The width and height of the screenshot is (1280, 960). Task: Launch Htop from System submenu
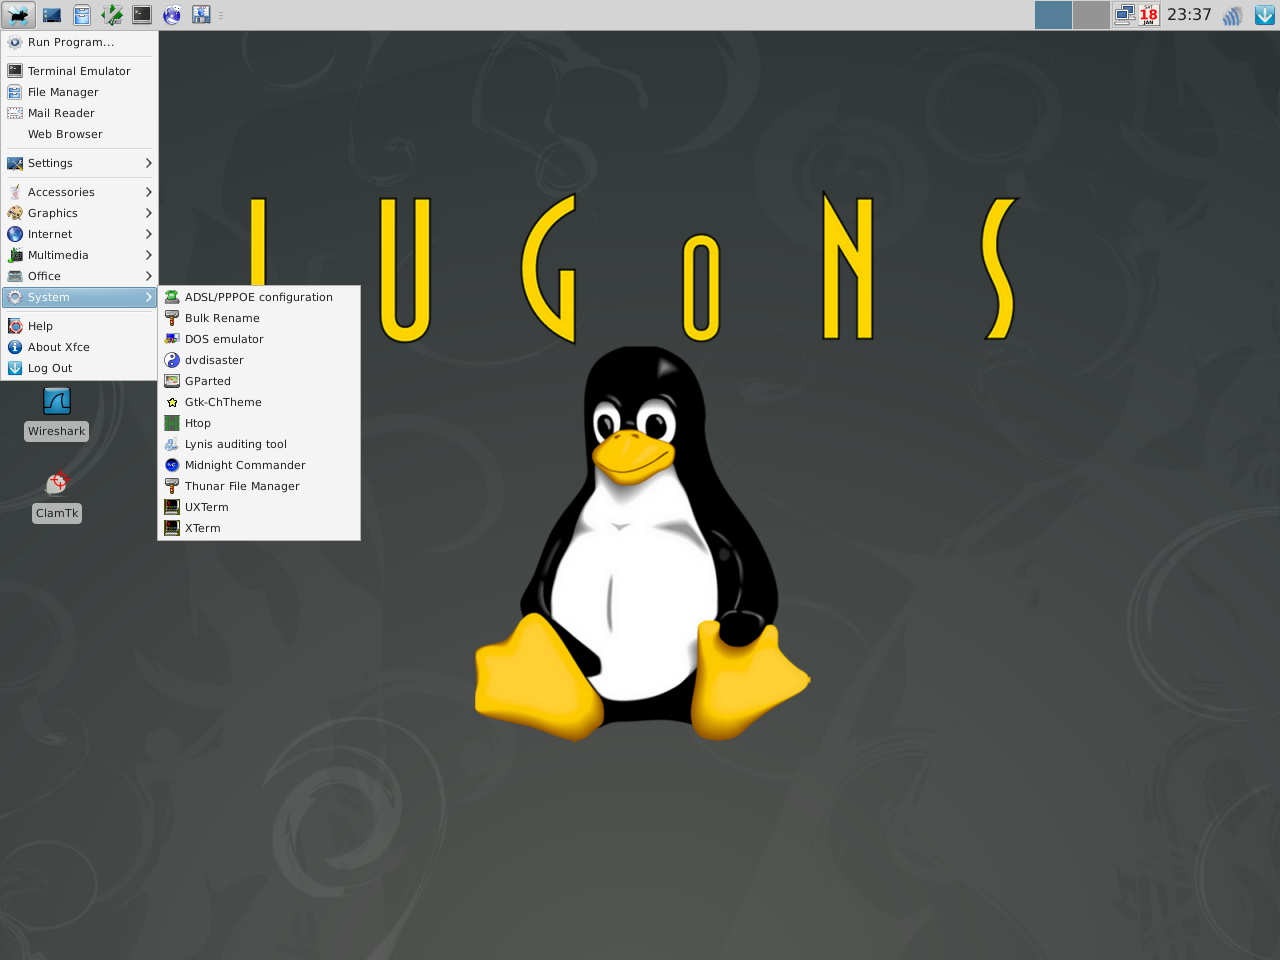[259, 423]
